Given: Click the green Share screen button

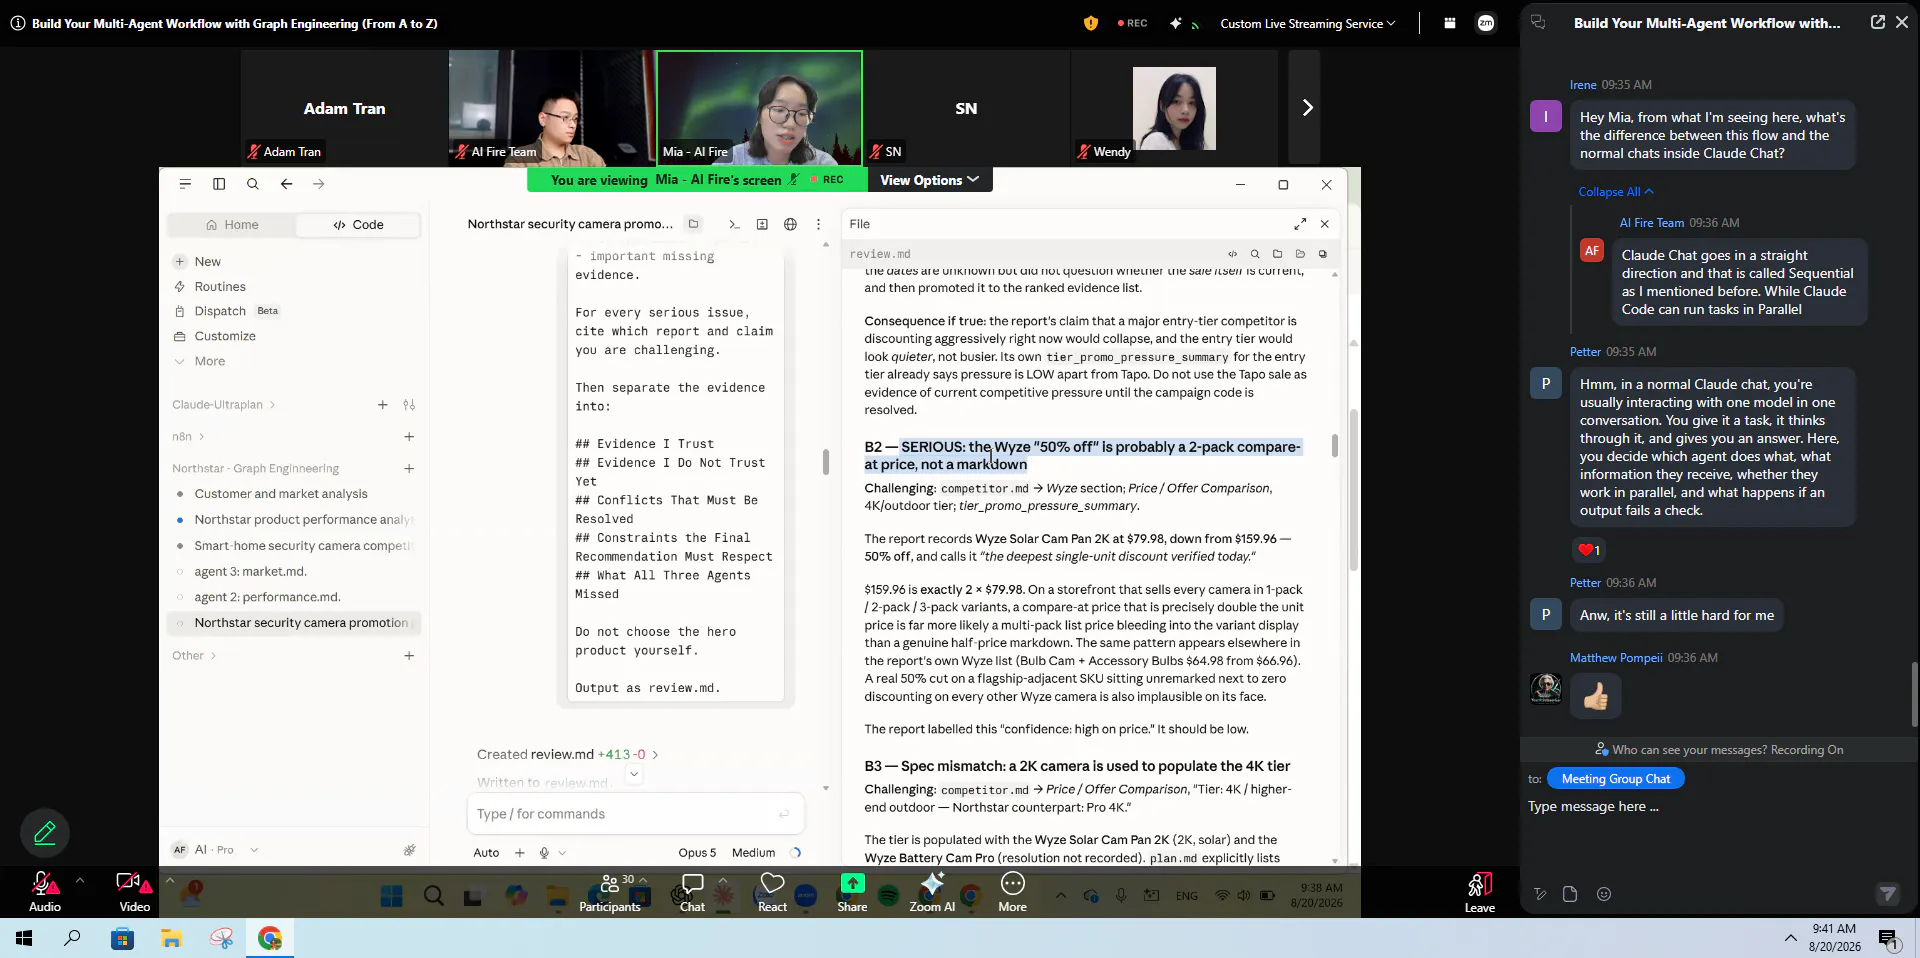Looking at the screenshot, I should tap(852, 892).
